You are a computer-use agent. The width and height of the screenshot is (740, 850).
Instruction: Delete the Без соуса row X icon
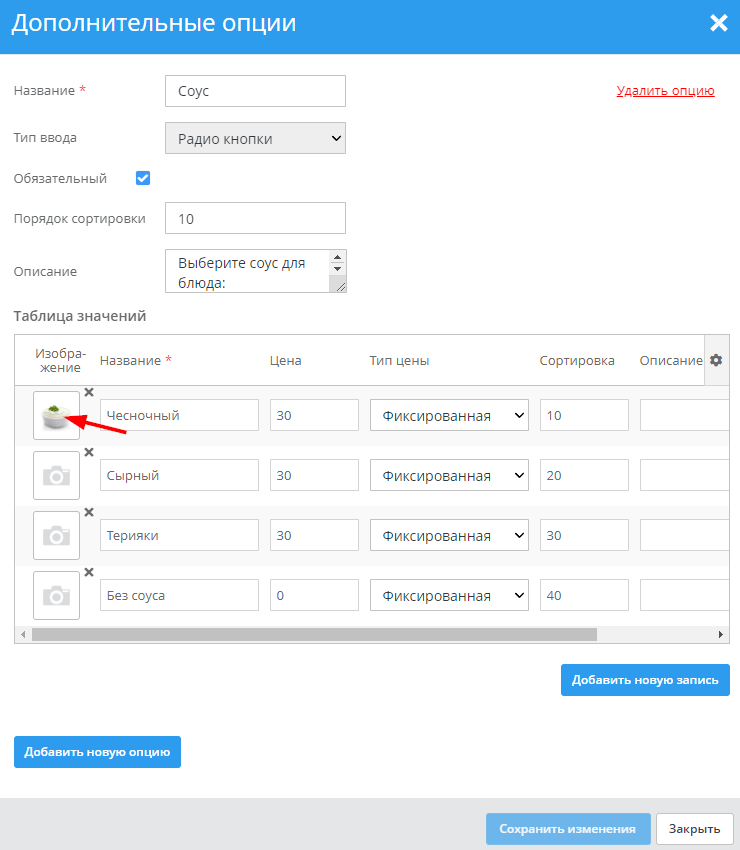coord(89,573)
